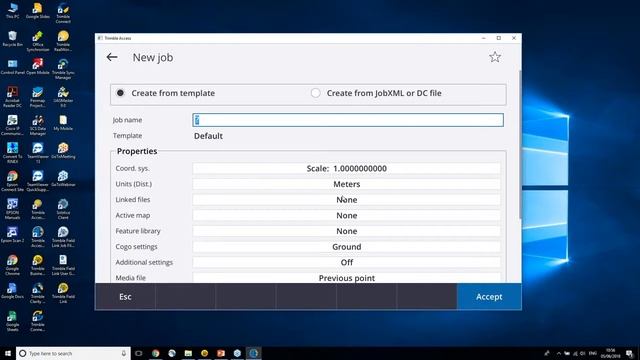Image resolution: width=640 pixels, height=360 pixels.
Task: Click the taskbar search box
Action: tap(73, 353)
